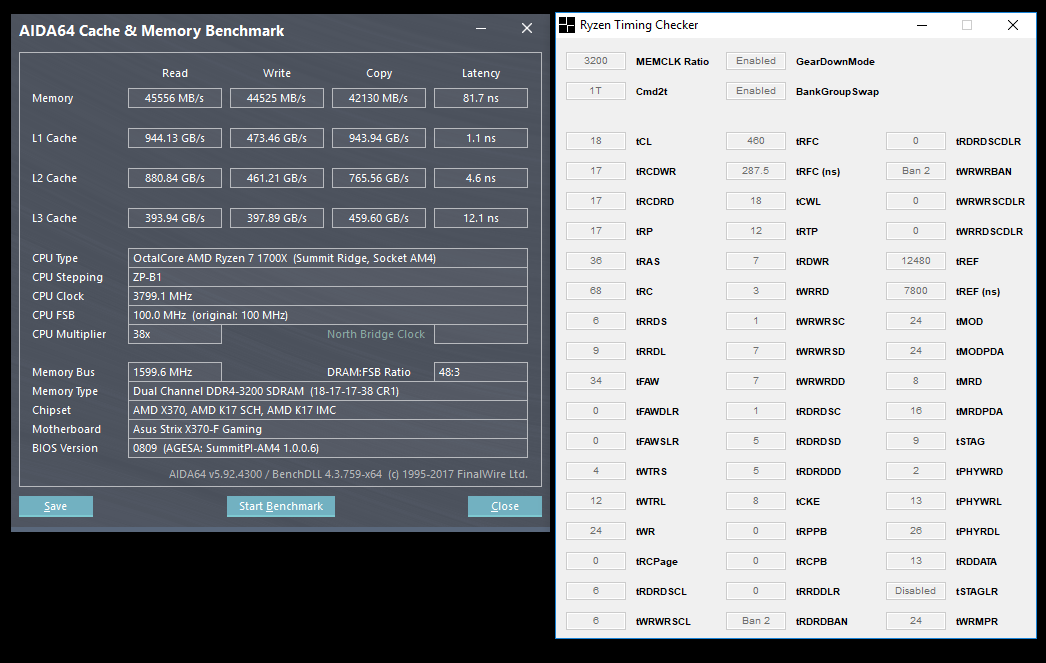The height and width of the screenshot is (663, 1046).
Task: Click the Close button in AIDA64 window
Action: pyautogui.click(x=504, y=506)
